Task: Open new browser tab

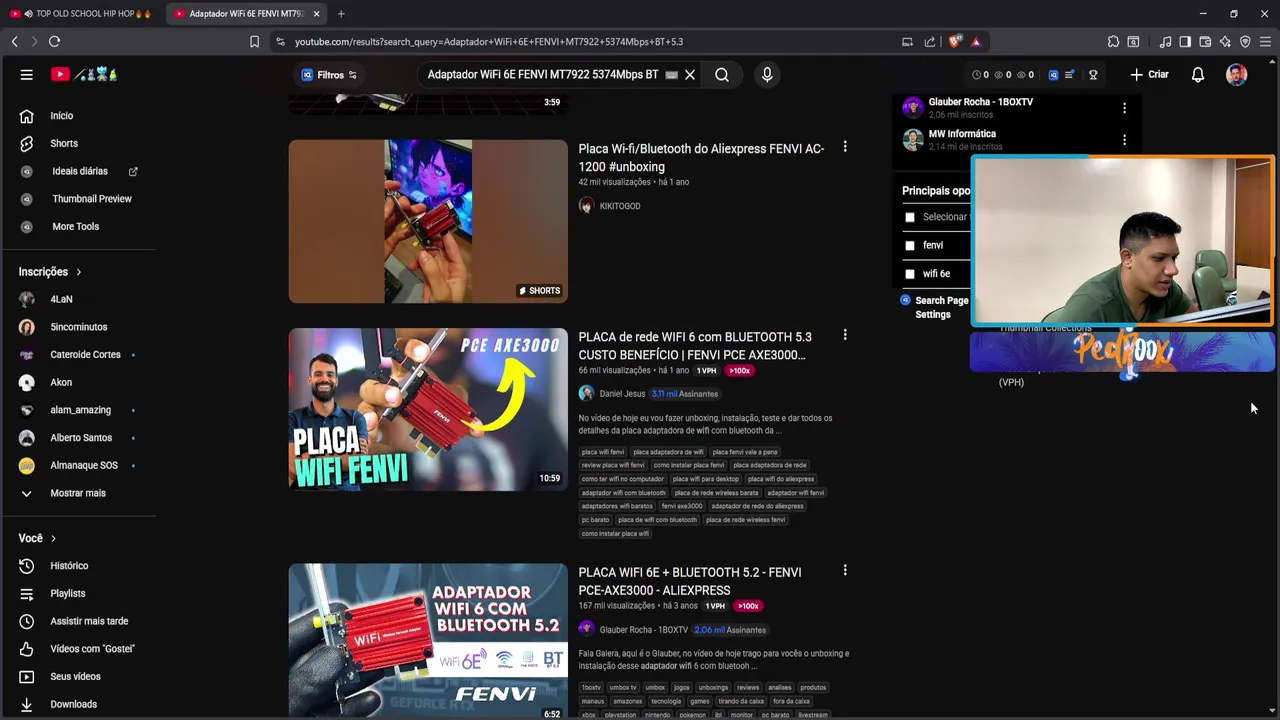Action: (341, 14)
